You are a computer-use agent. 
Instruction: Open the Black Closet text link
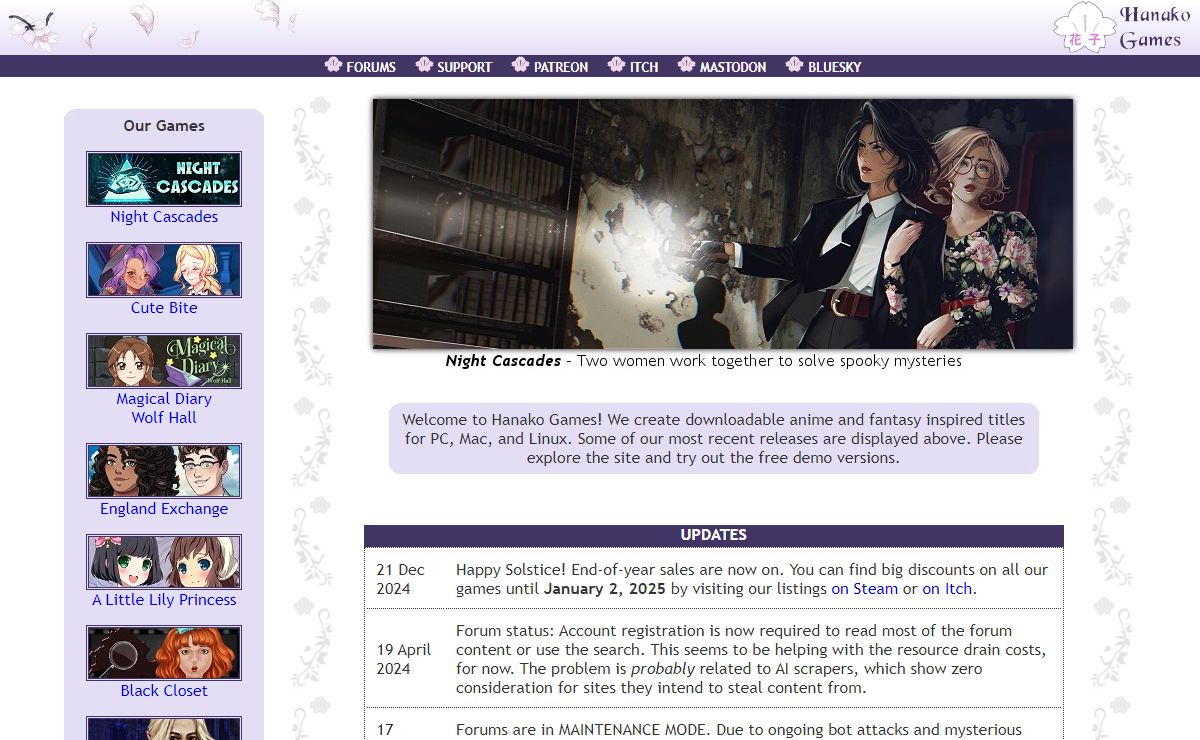tap(164, 691)
